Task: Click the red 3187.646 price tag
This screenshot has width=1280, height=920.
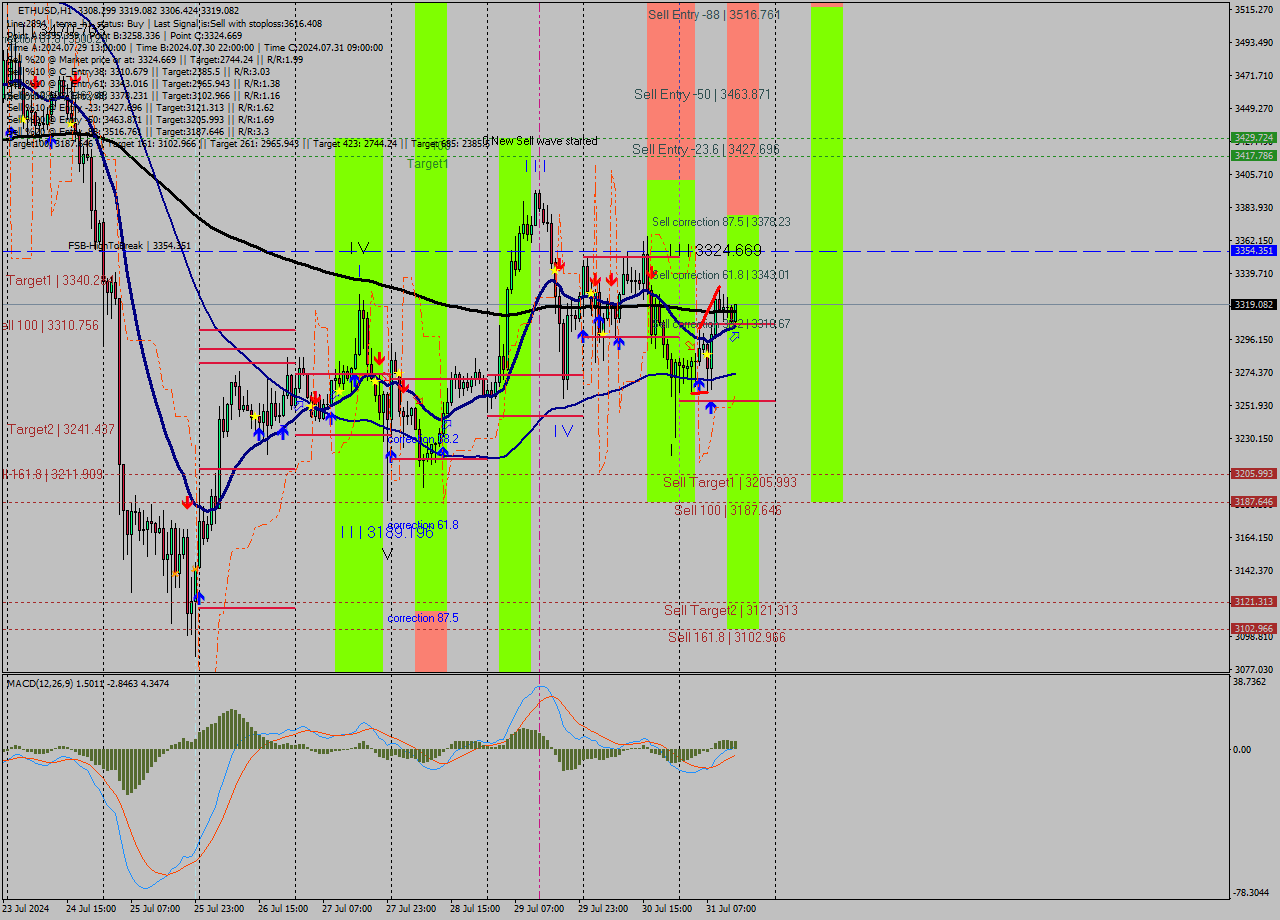Action: [x=1253, y=502]
